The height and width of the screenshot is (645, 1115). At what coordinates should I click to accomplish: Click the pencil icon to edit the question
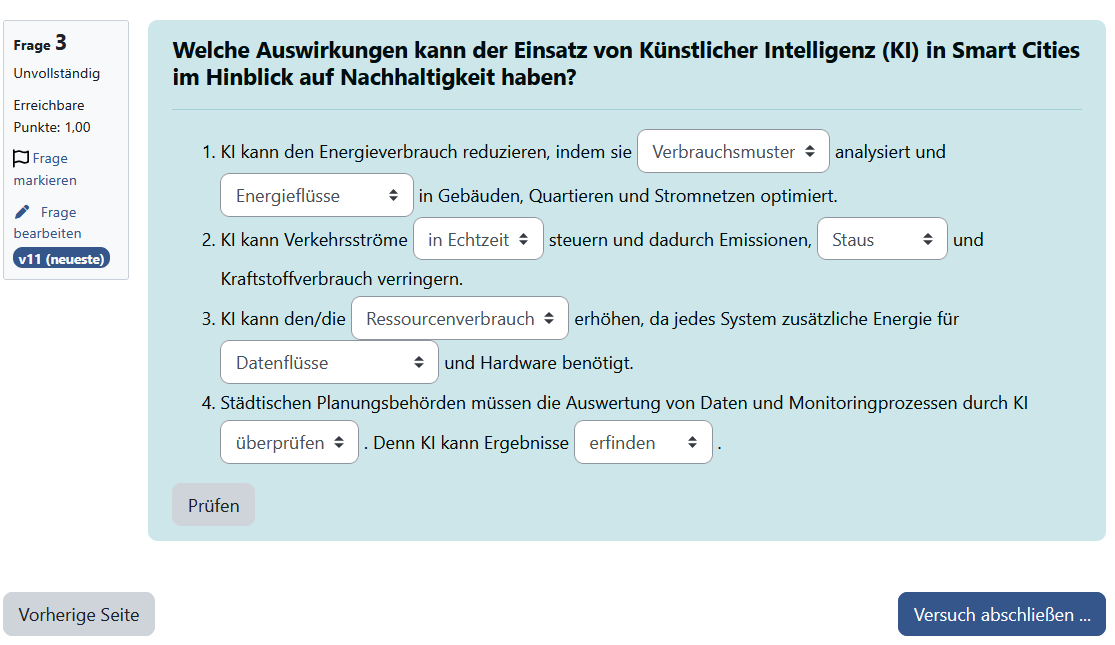22,212
